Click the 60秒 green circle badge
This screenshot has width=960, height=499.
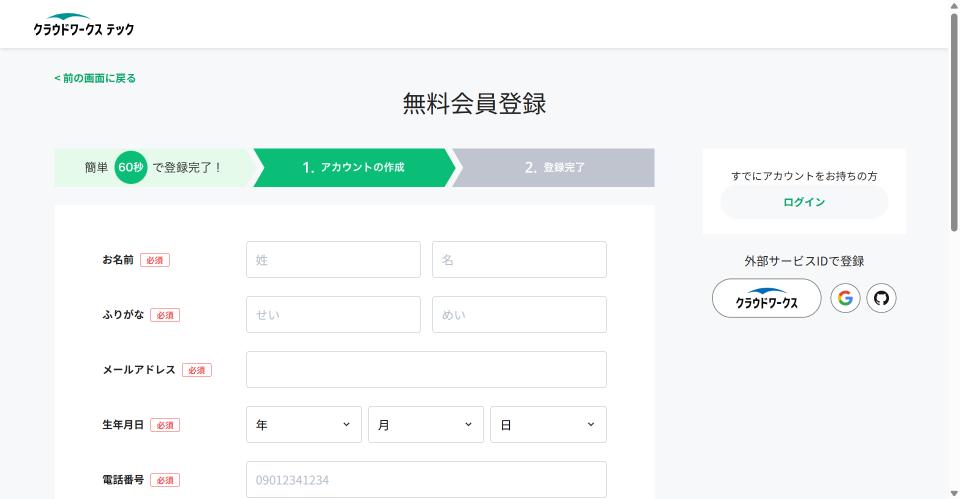(130, 167)
